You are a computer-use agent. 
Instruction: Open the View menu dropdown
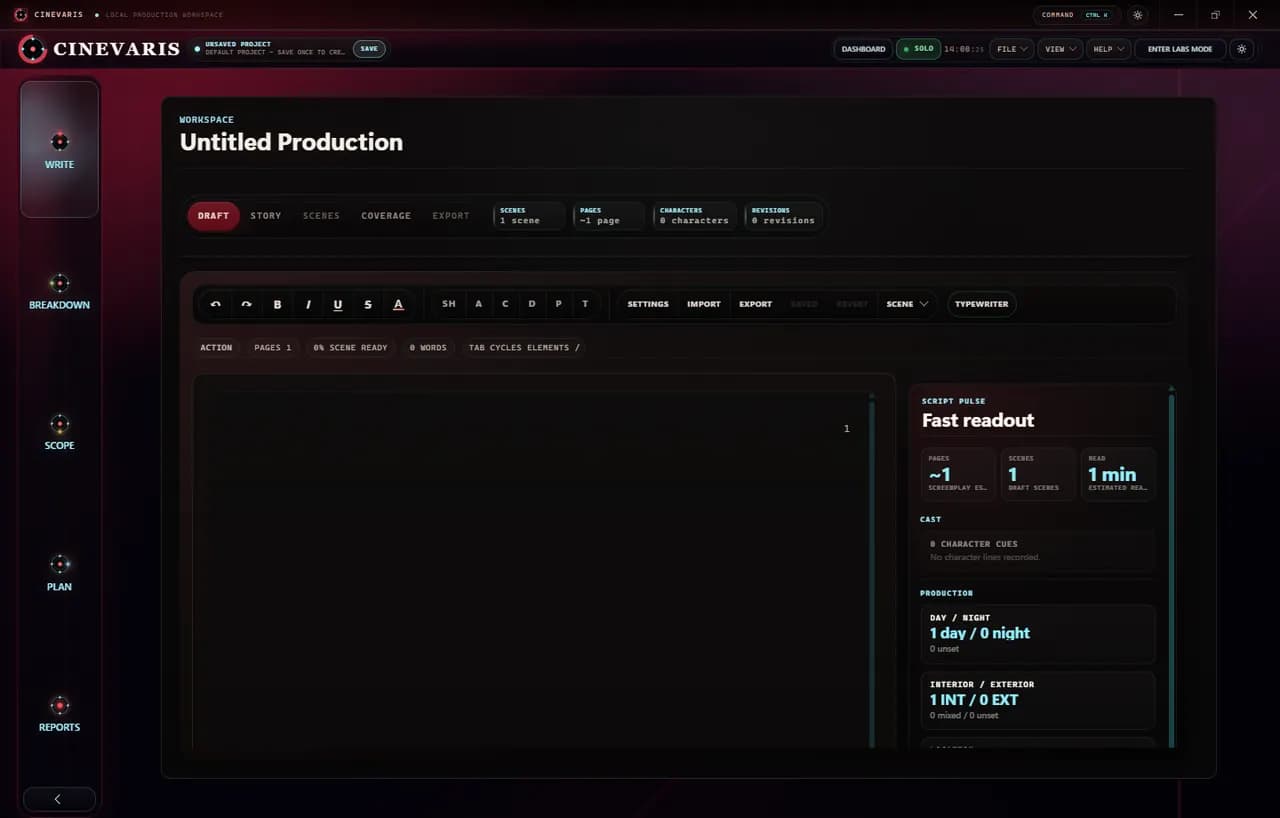pyautogui.click(x=1060, y=49)
